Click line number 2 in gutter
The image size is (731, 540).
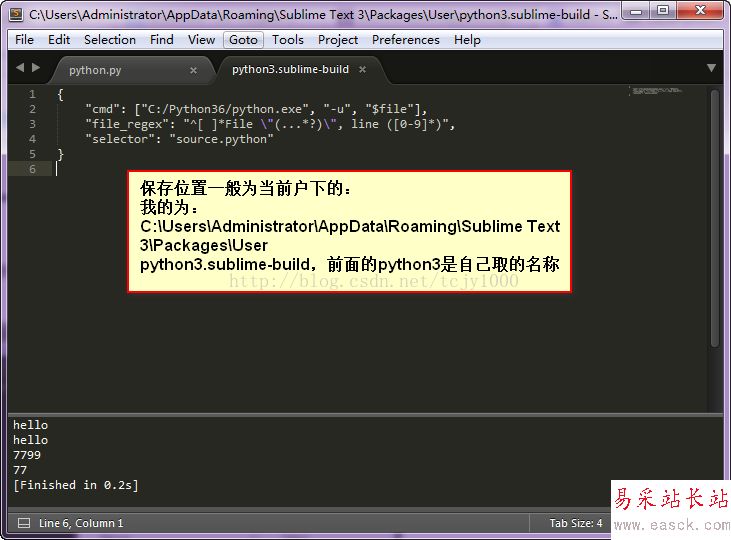[32, 110]
